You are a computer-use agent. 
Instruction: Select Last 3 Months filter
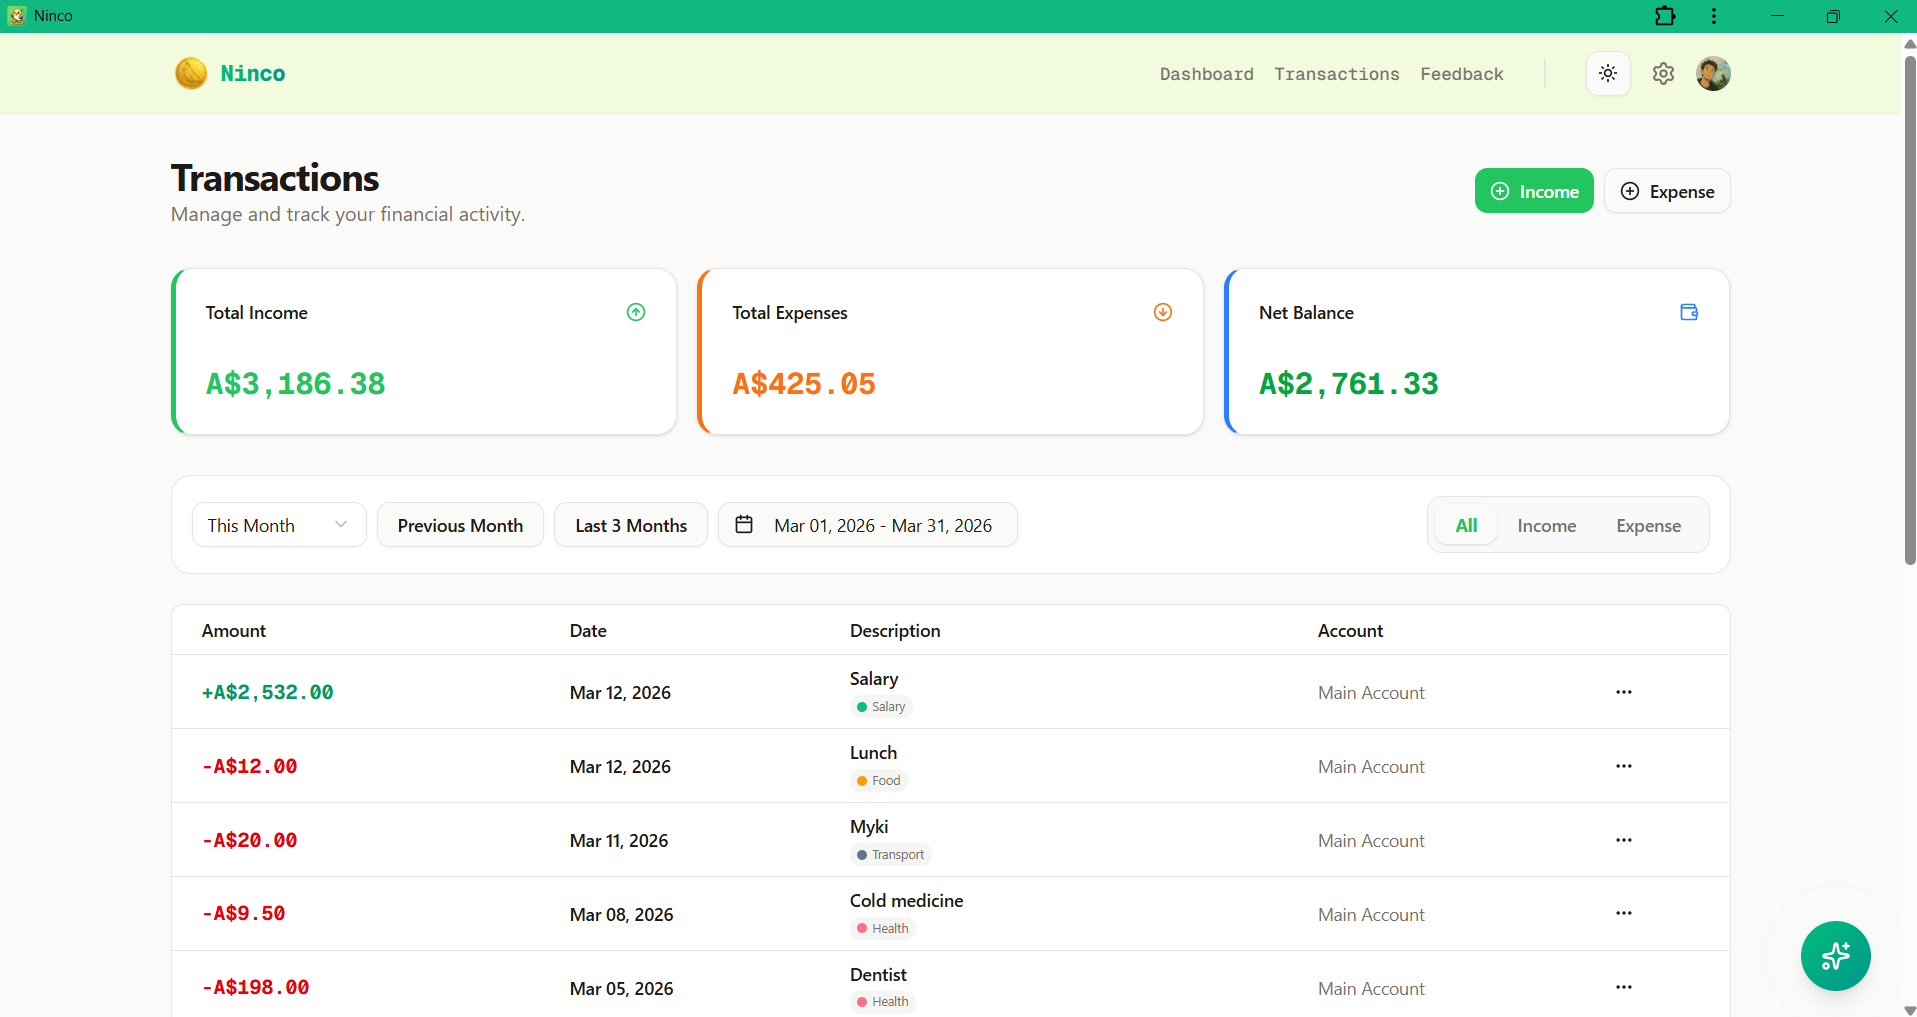pos(631,525)
